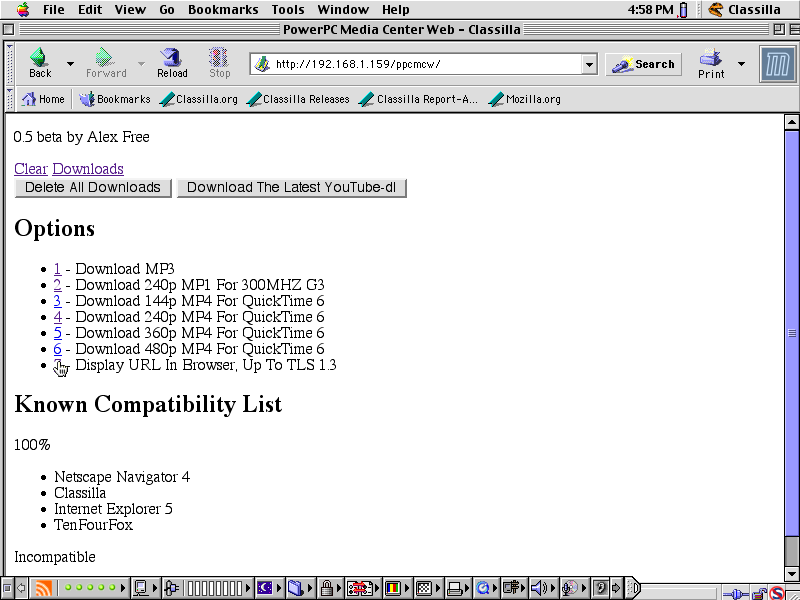The width and height of the screenshot is (800, 600).
Task: Open the Mozilla.org bookmark
Action: coord(524,99)
